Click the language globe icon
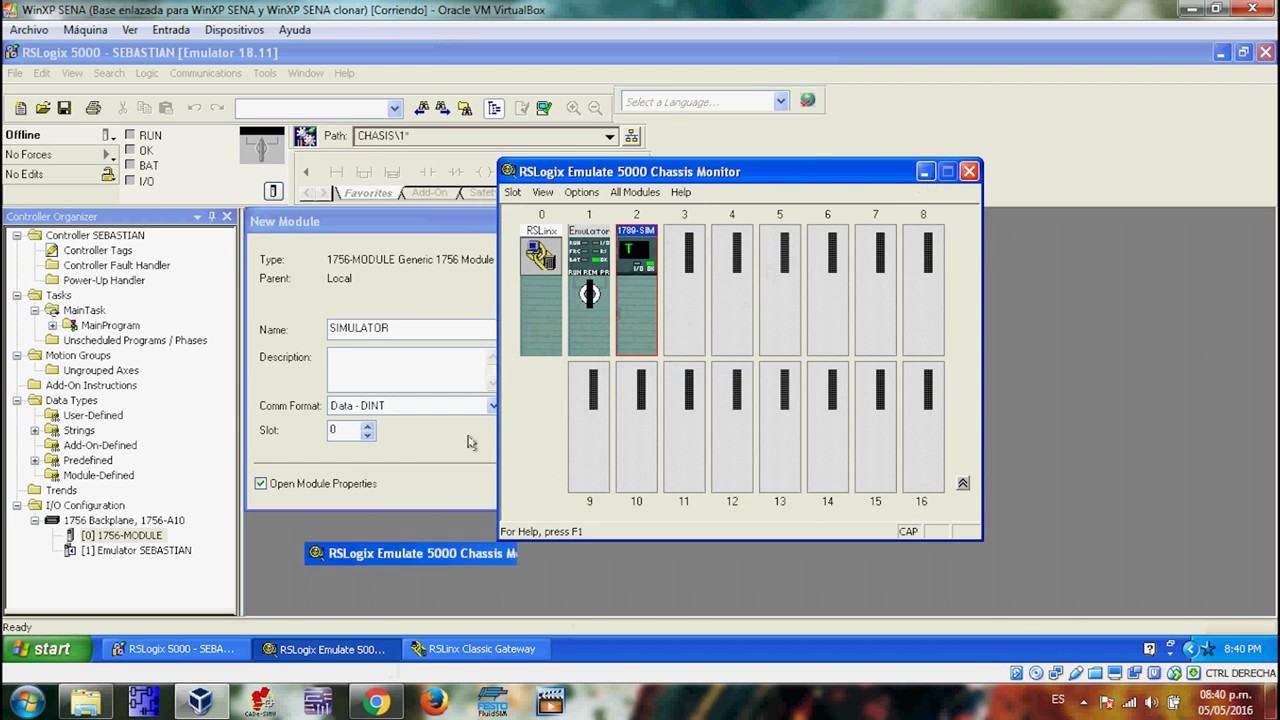Viewport: 1280px width, 720px height. pos(807,101)
